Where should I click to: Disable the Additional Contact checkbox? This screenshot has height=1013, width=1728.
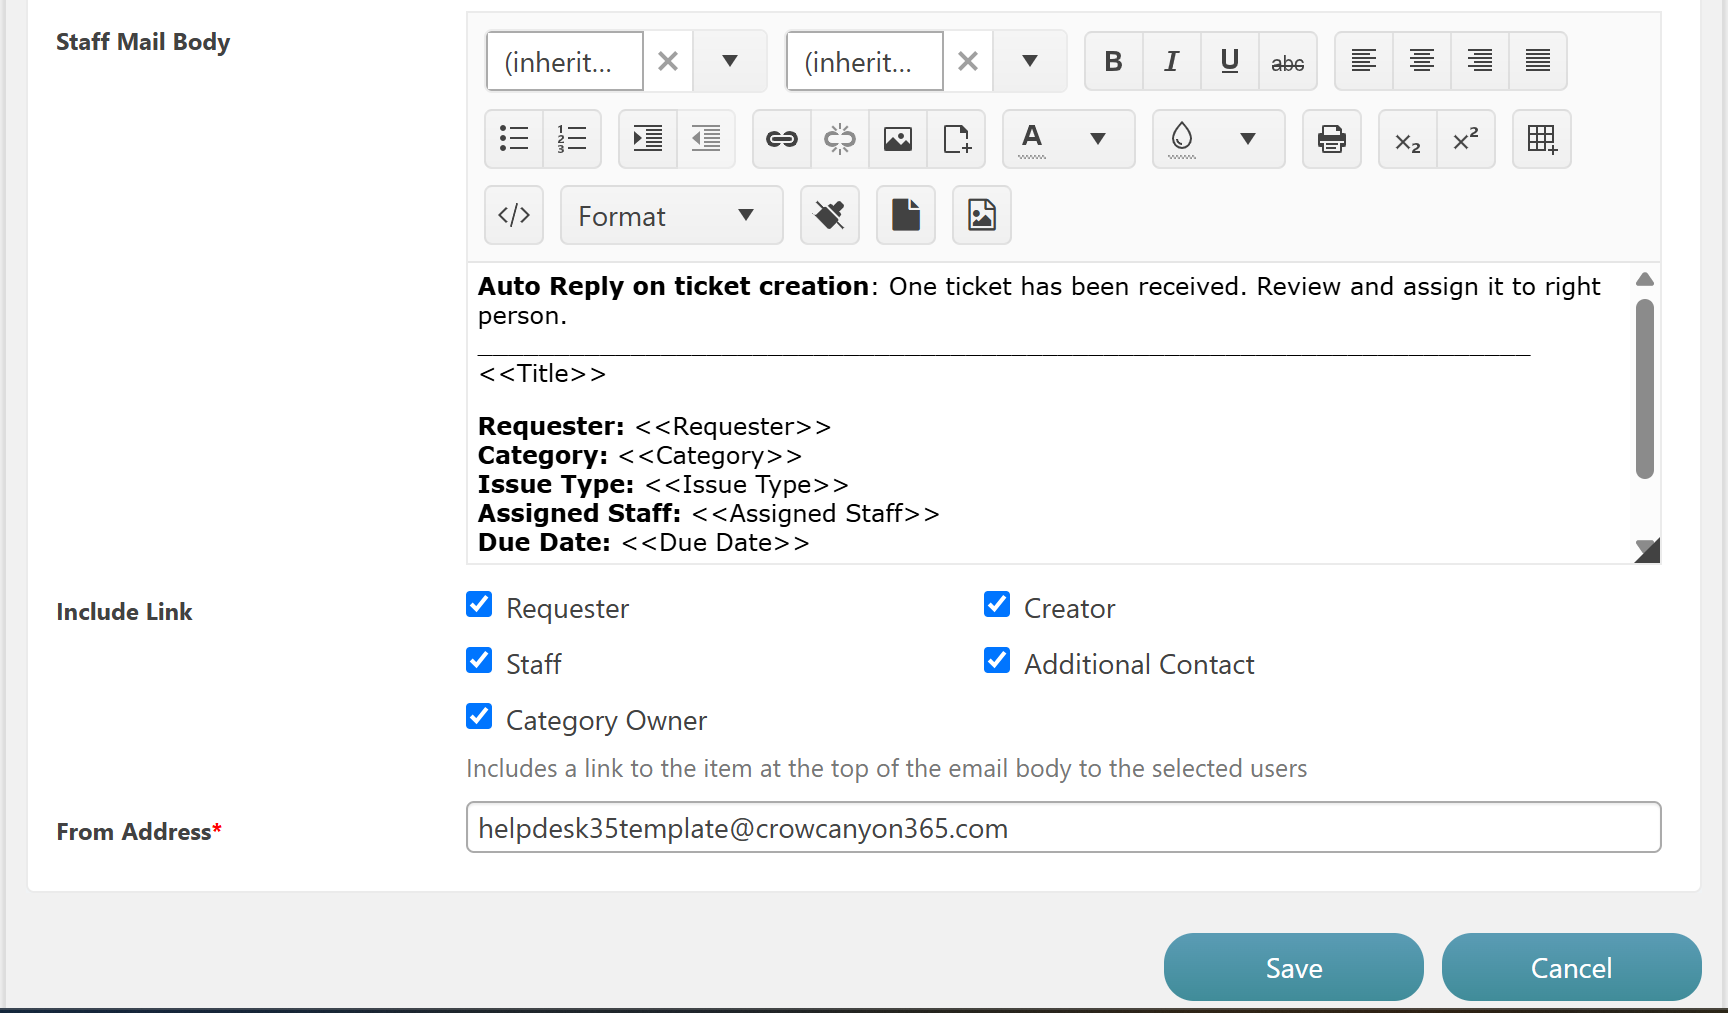pyautogui.click(x=997, y=661)
